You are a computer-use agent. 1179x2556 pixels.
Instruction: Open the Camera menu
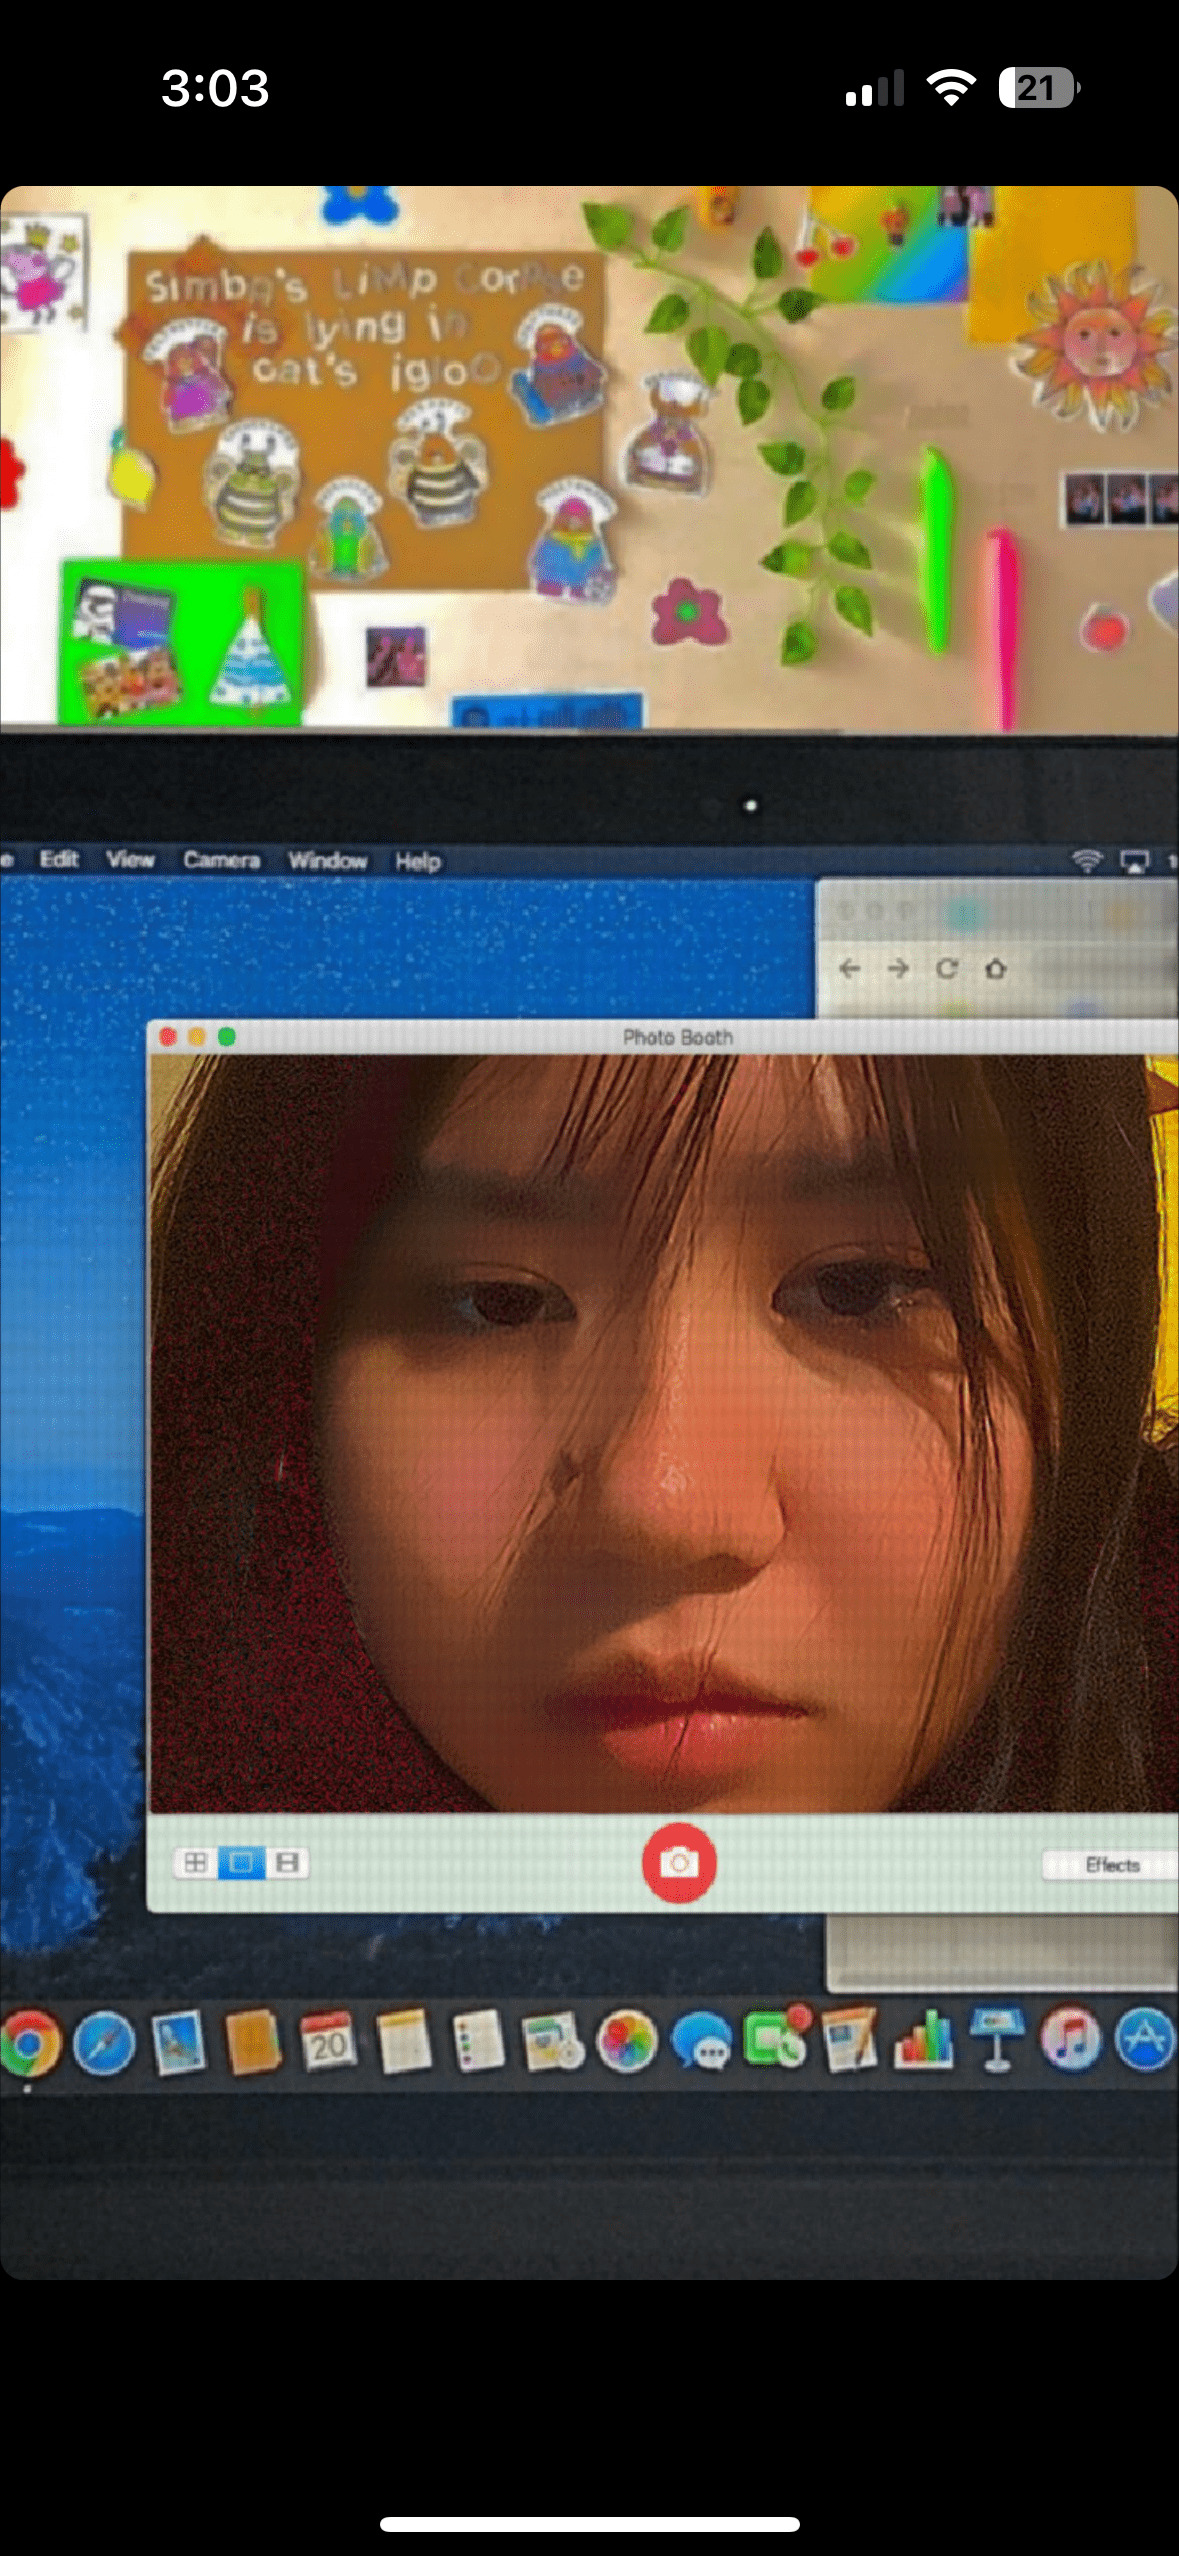(221, 860)
